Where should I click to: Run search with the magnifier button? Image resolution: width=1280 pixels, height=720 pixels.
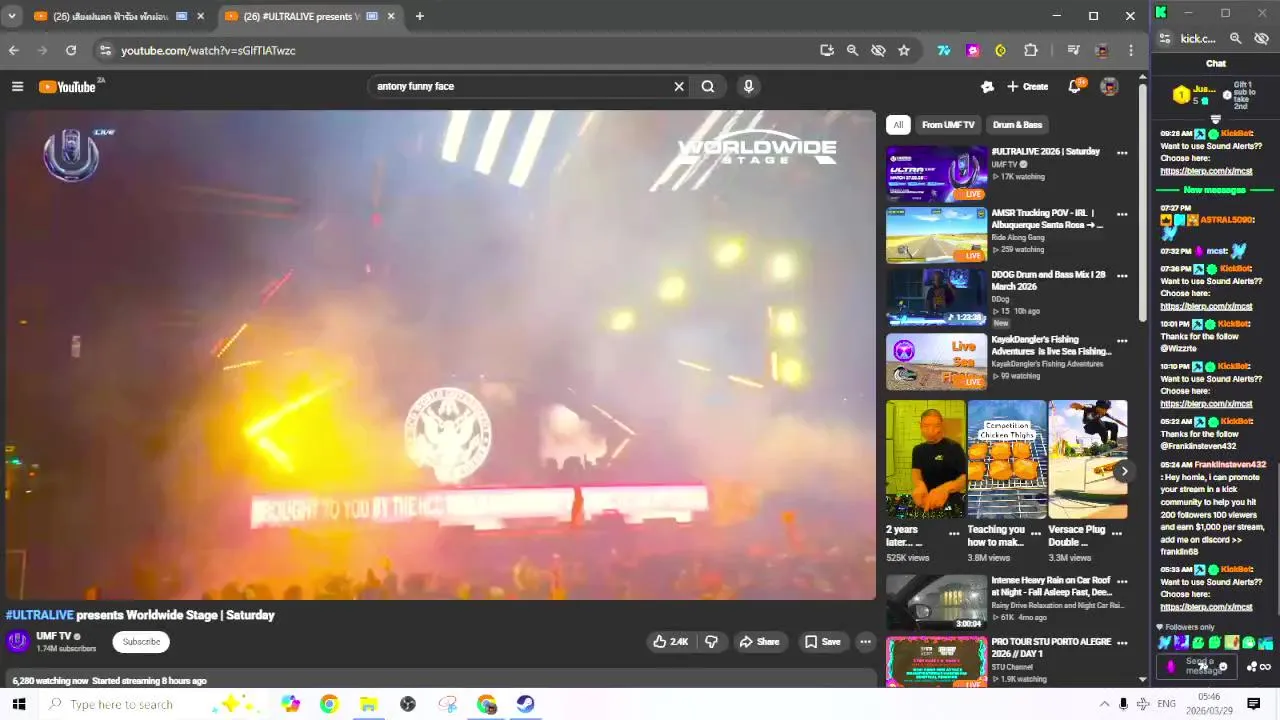[708, 87]
